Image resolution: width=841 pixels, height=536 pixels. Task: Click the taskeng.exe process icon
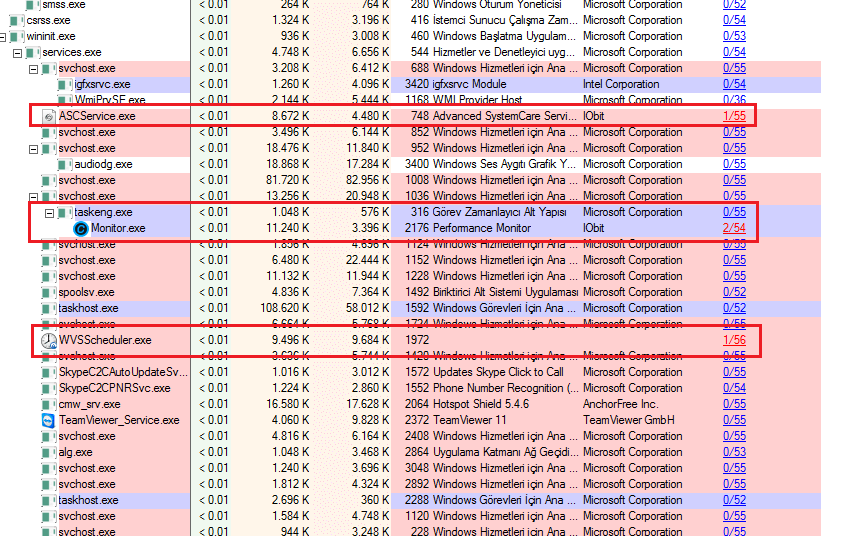pos(65,212)
